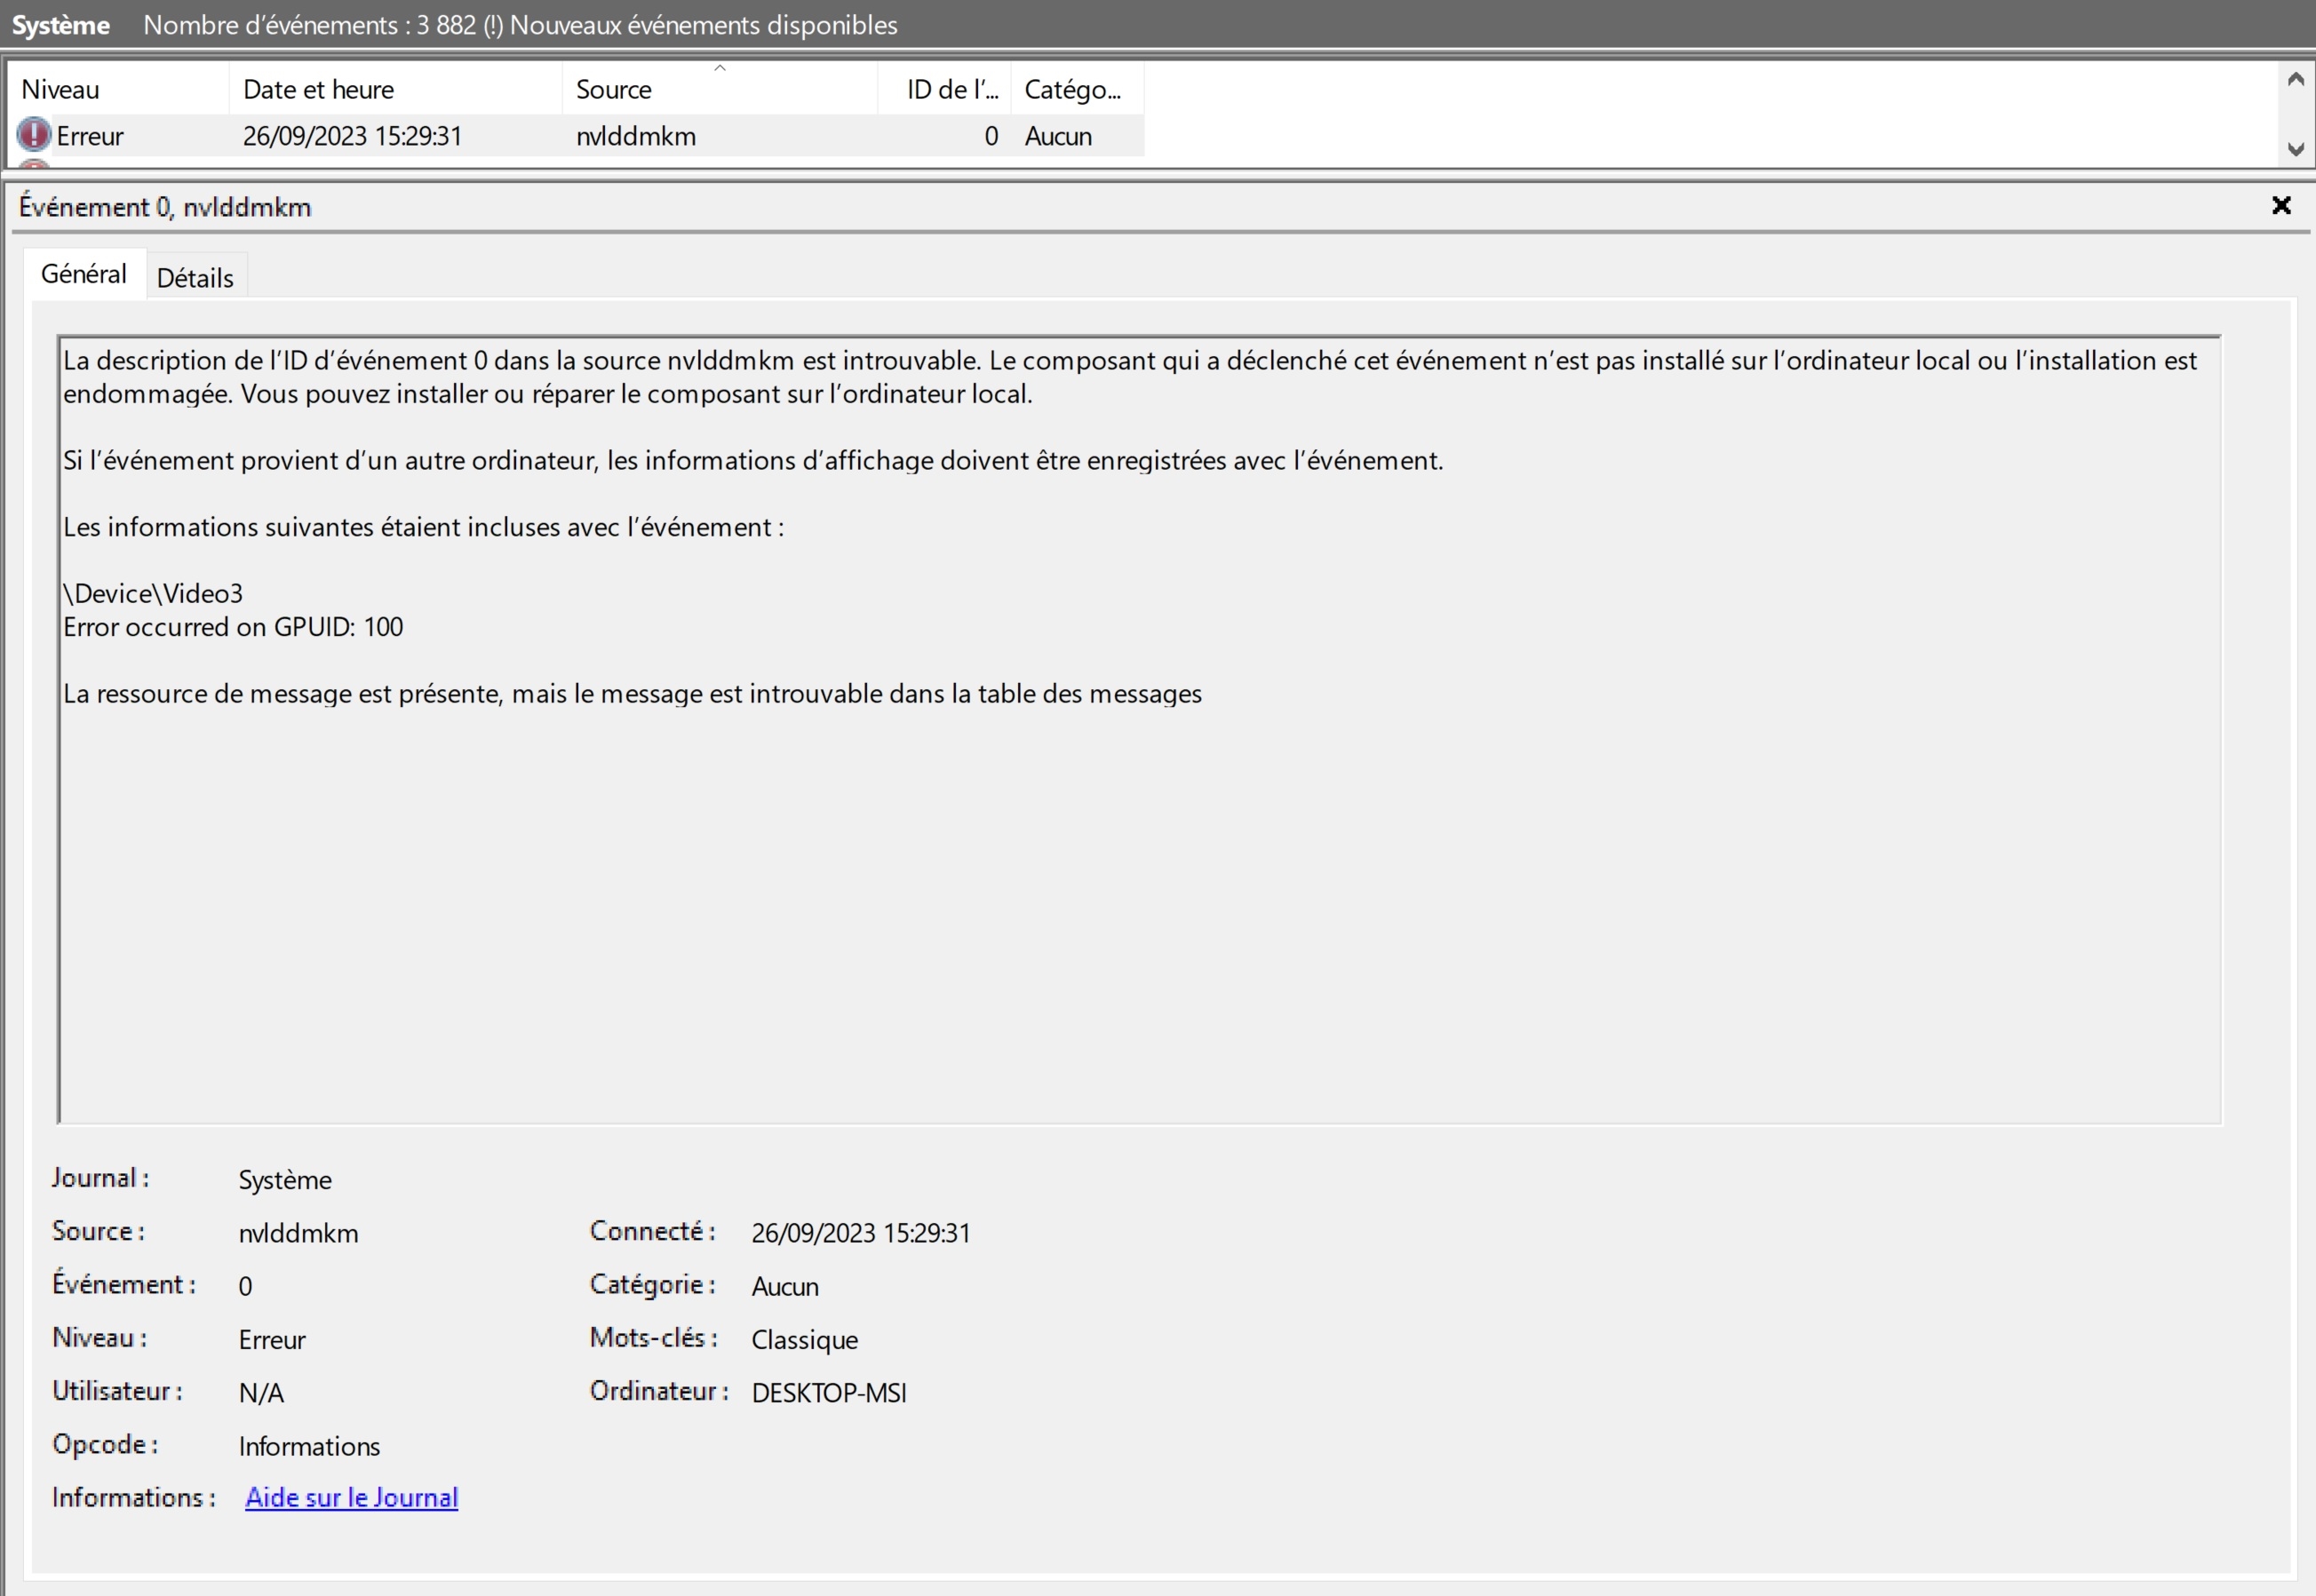
Task: Click the Connecté date value field
Action: click(x=860, y=1233)
